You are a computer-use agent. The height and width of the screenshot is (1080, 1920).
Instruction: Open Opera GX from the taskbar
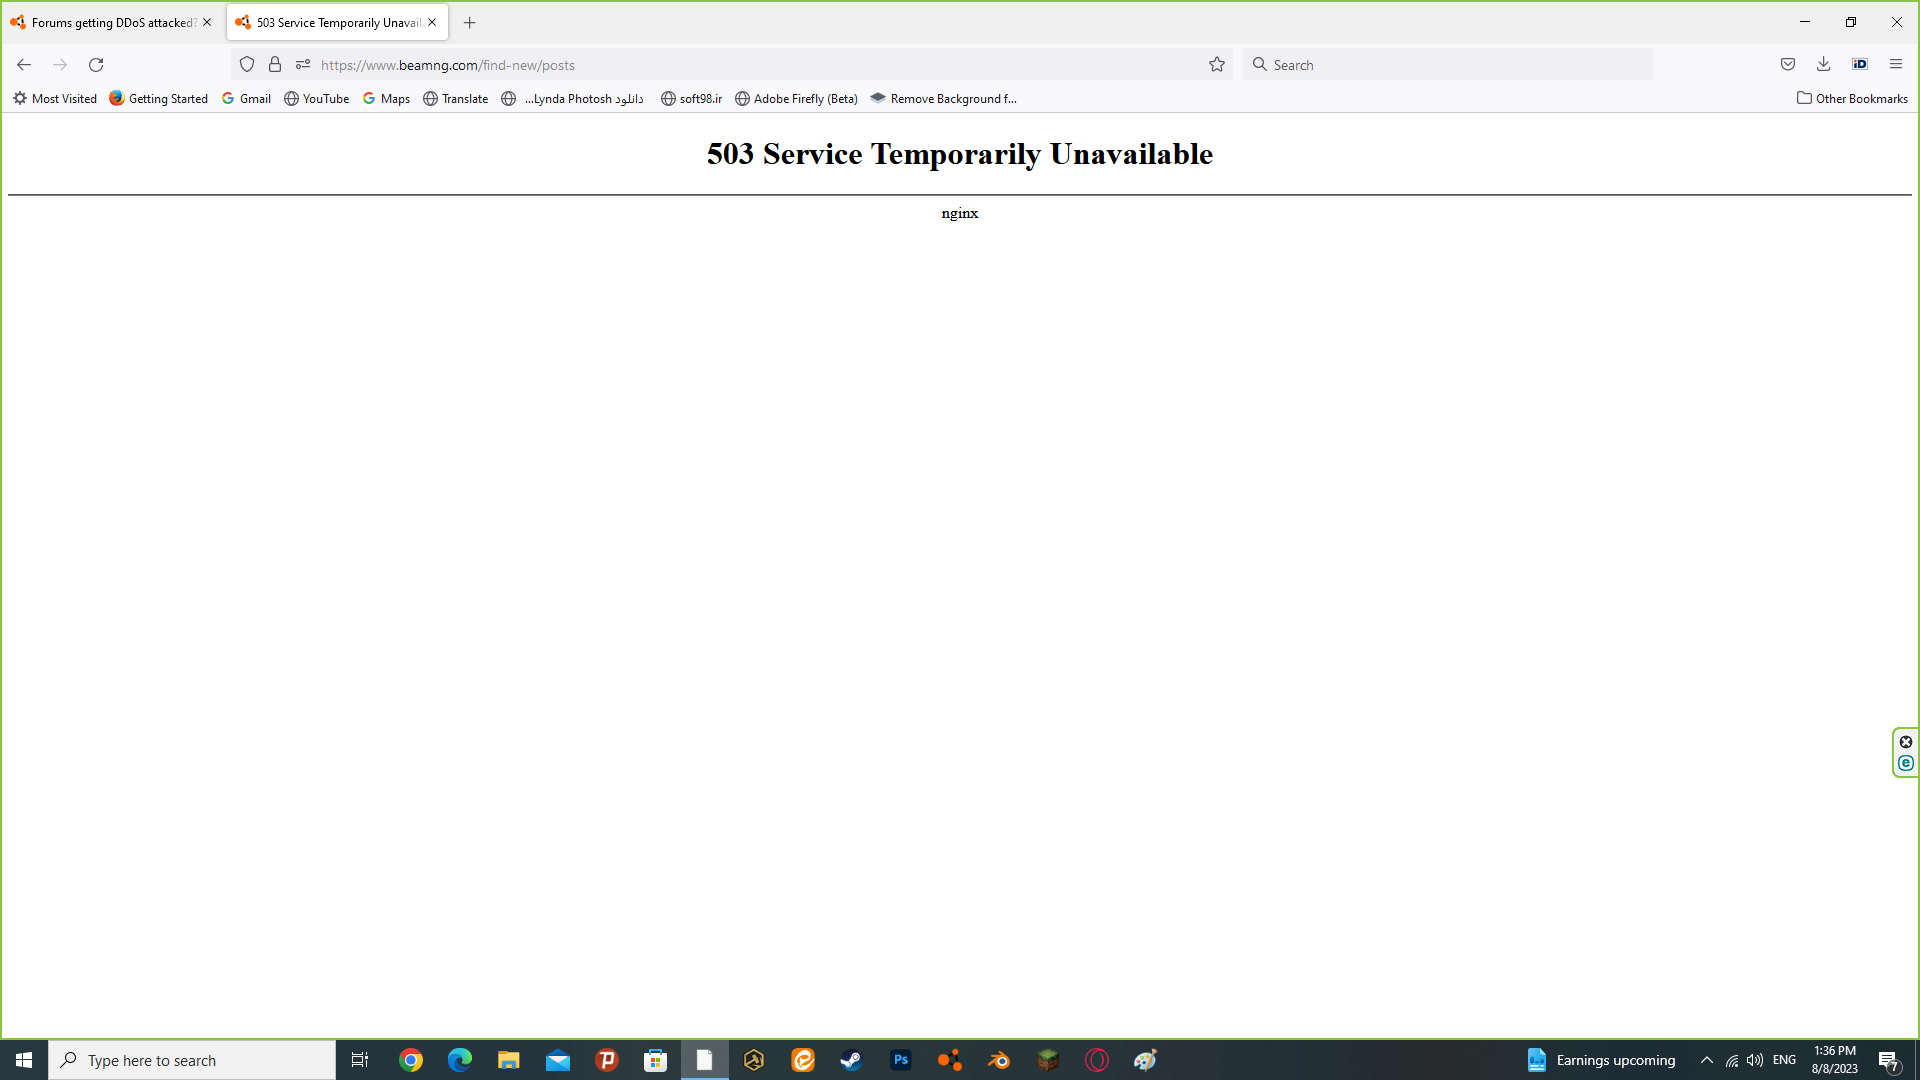point(1097,1060)
